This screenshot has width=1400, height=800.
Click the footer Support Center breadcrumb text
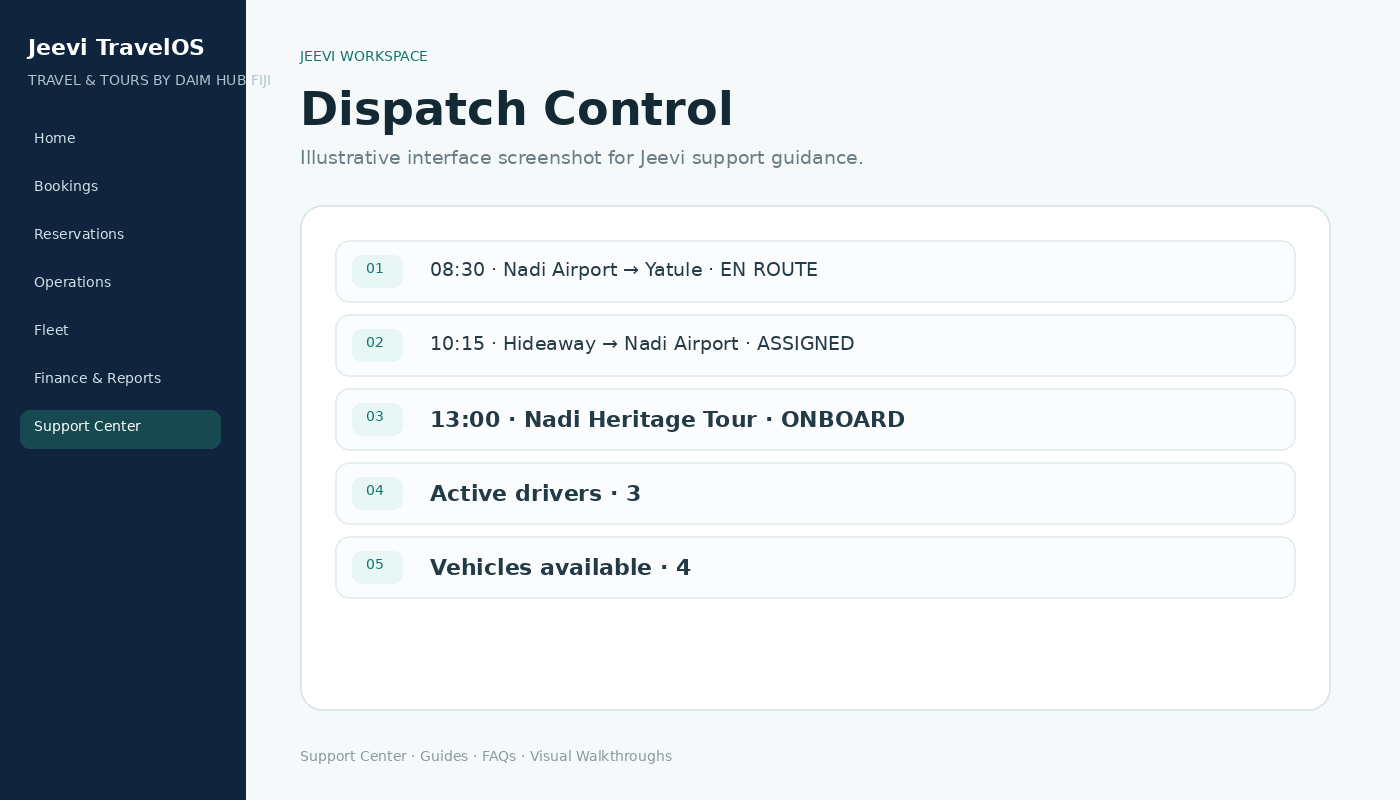(x=353, y=756)
